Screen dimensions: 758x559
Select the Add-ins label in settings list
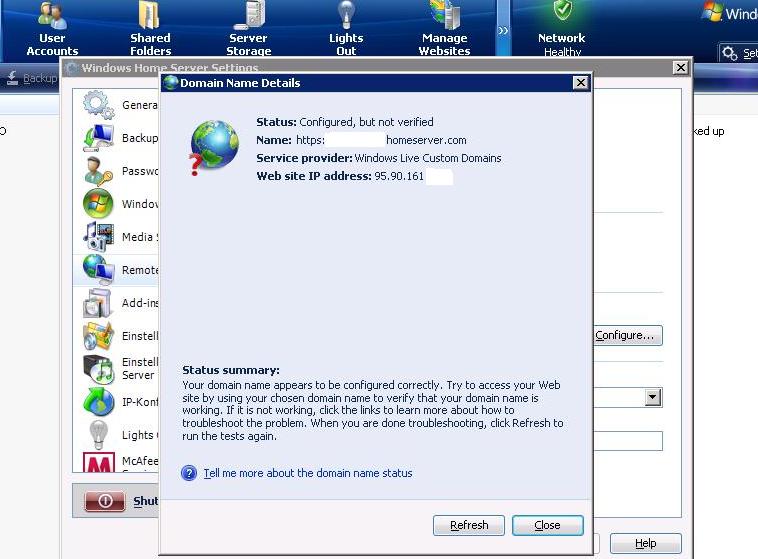tap(140, 303)
